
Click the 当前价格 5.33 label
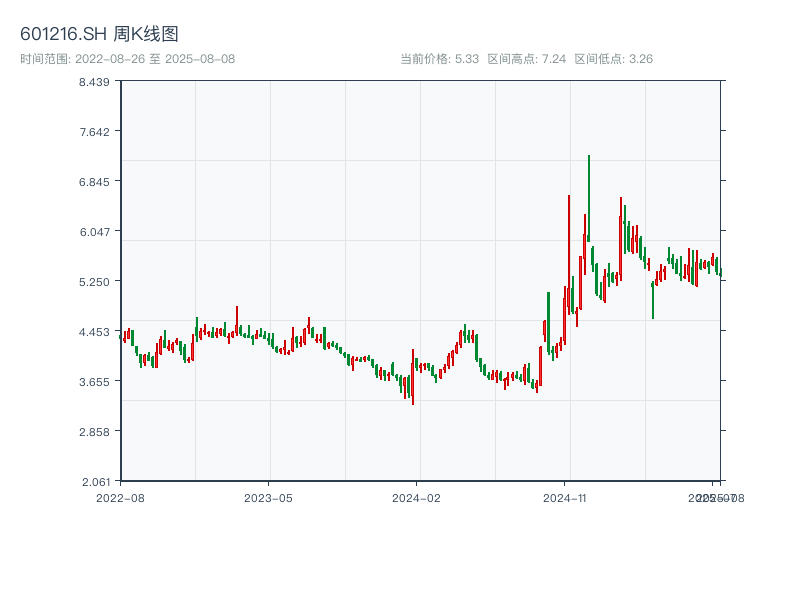click(x=439, y=59)
